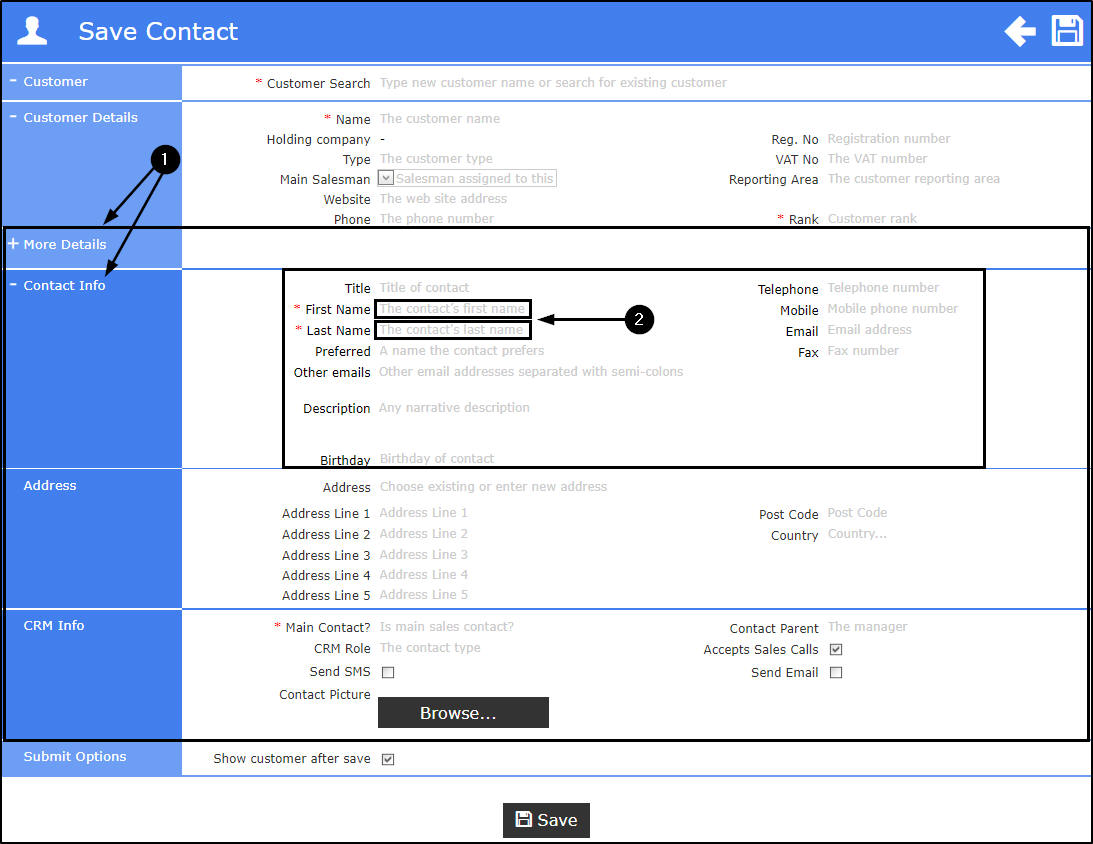This screenshot has width=1093, height=844.
Task: Click the Save button at bottom
Action: click(546, 820)
